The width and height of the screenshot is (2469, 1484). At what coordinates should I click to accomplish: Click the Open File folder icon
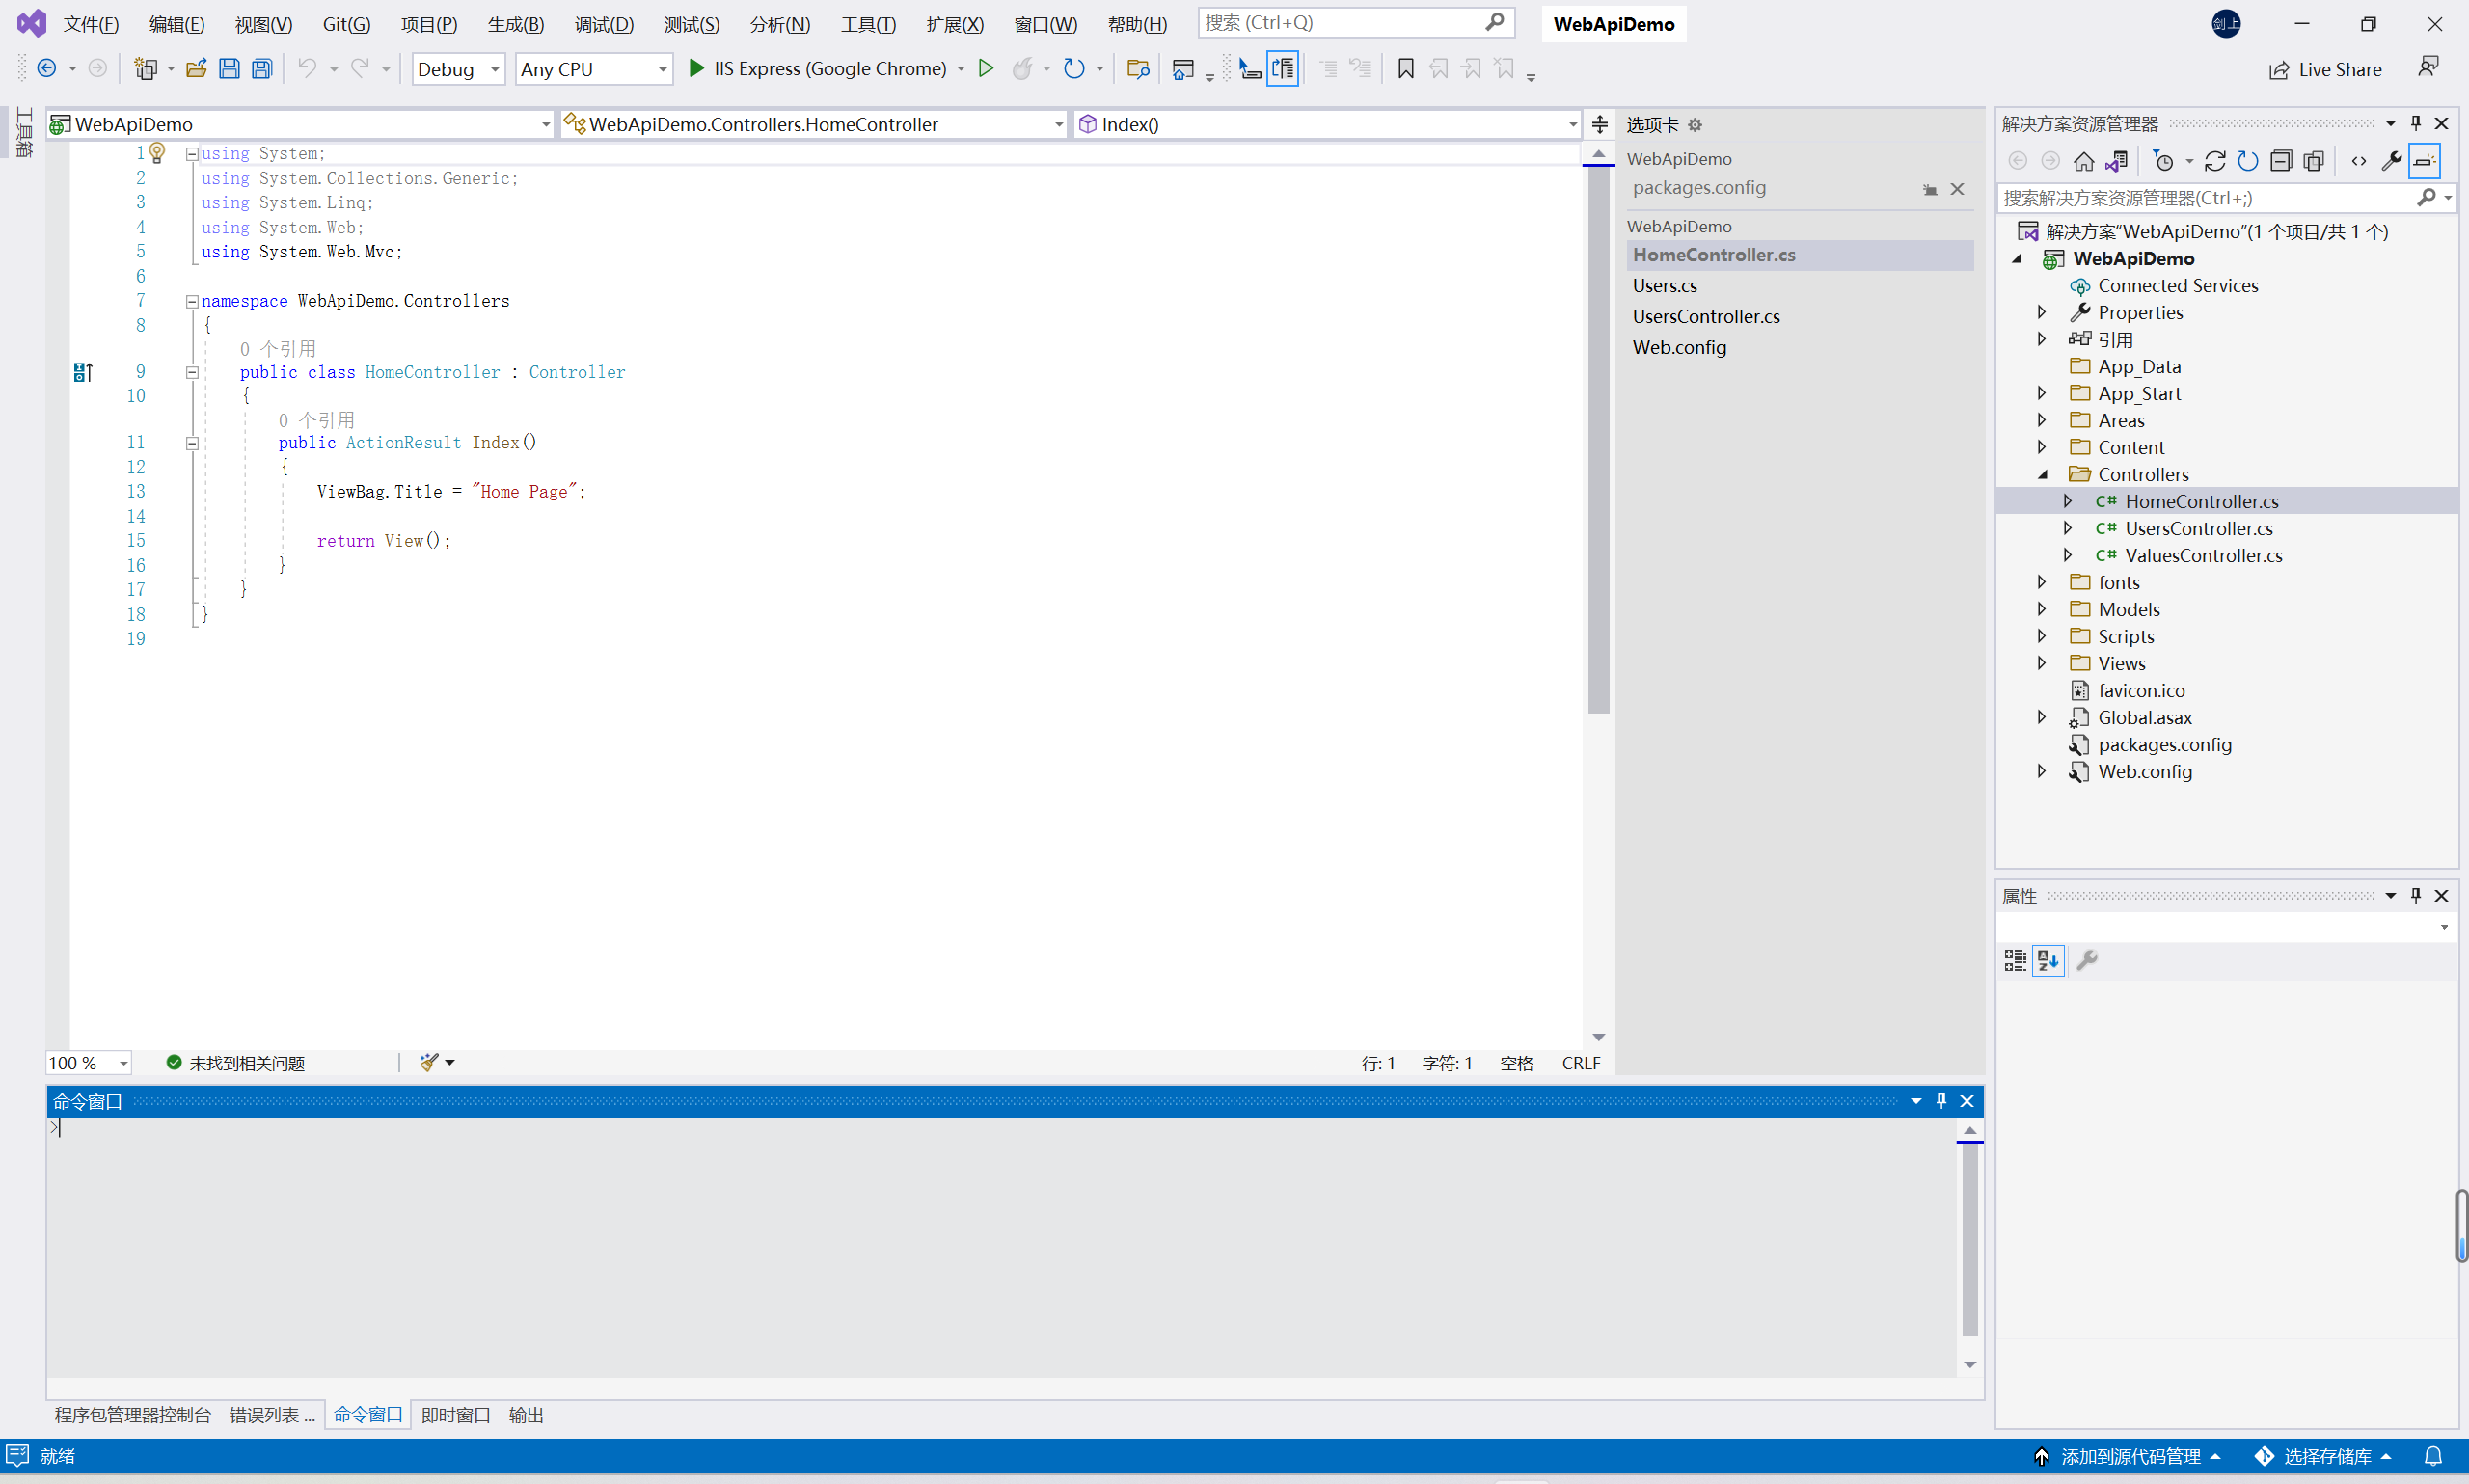pyautogui.click(x=196, y=69)
